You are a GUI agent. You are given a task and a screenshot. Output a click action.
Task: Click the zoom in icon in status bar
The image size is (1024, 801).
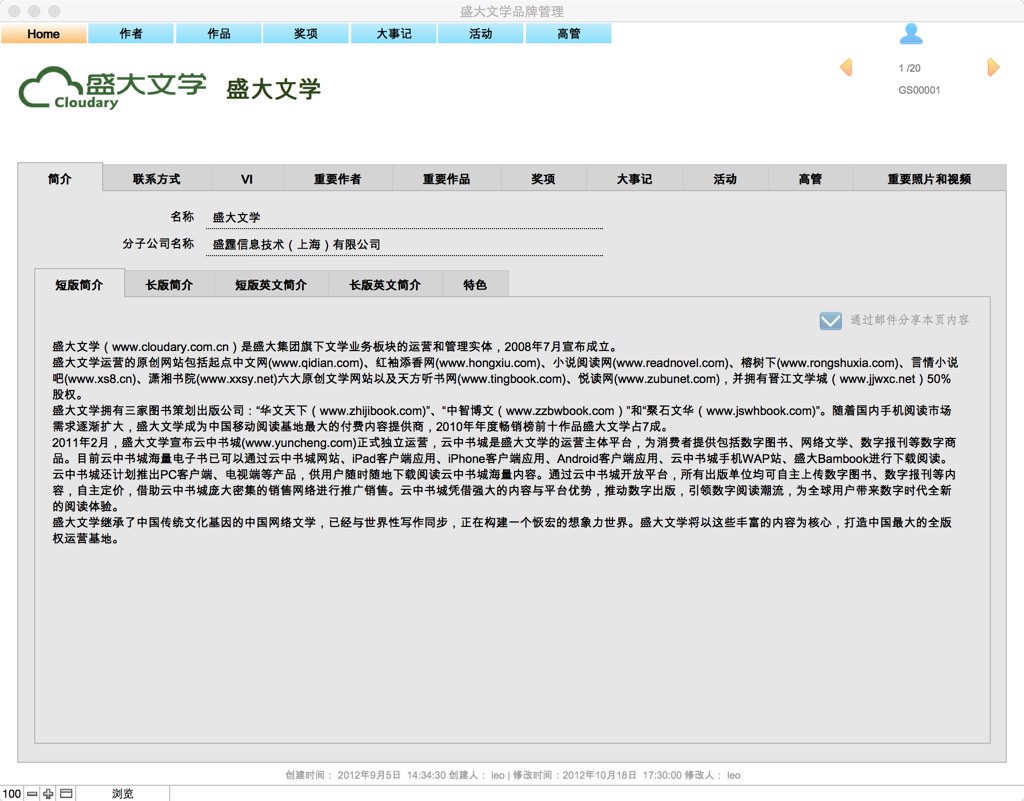(x=48, y=794)
